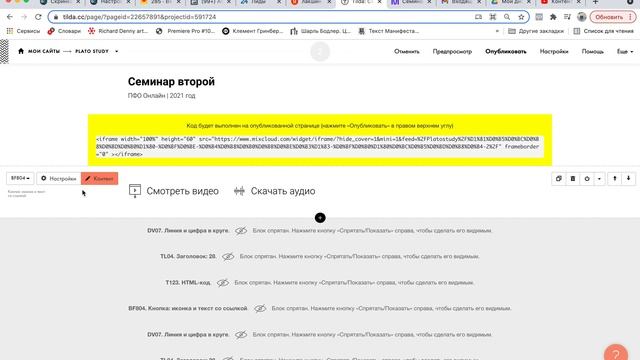The width and height of the screenshot is (640, 360).
Task: Open the Другие закладки bookmarks folder
Action: [x=536, y=31]
